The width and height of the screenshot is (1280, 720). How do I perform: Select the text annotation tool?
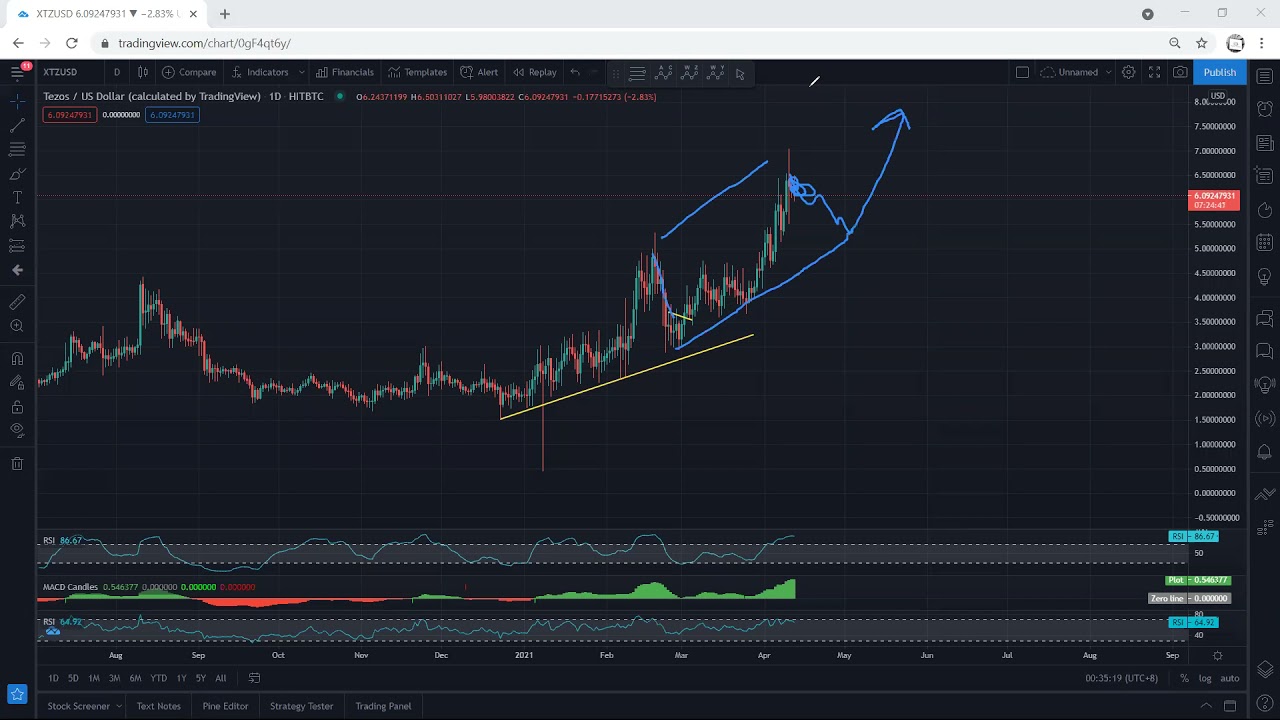coord(17,198)
